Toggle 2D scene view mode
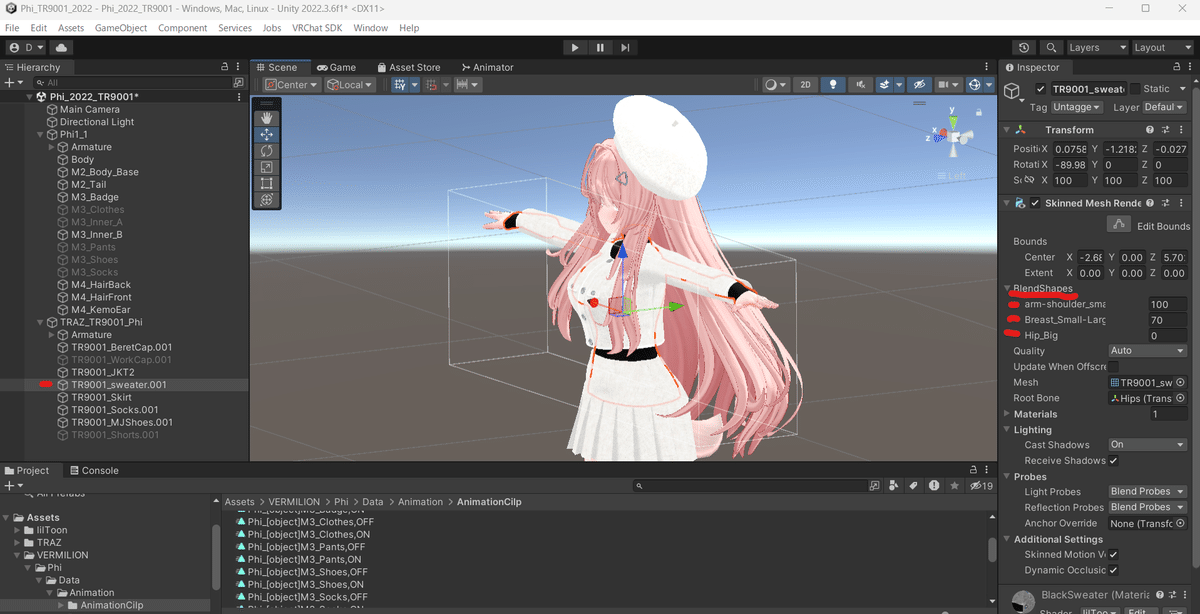The width and height of the screenshot is (1200, 614). click(805, 85)
